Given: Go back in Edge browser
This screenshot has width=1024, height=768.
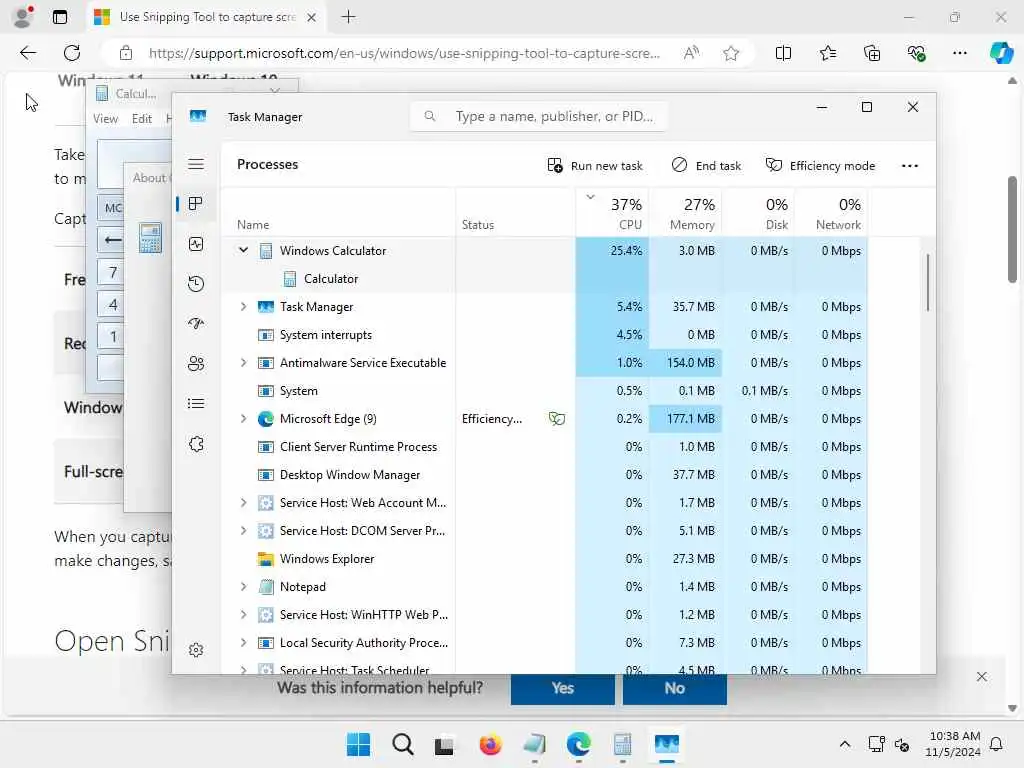Looking at the screenshot, I should [x=28, y=53].
